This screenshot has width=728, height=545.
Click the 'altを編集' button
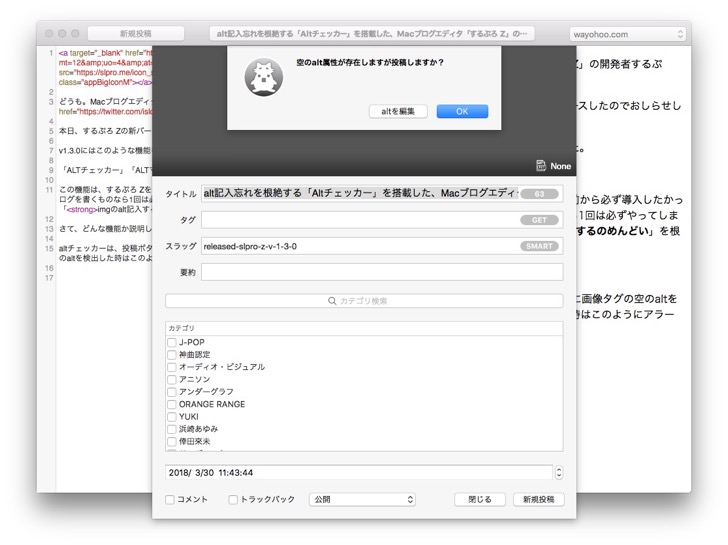(398, 111)
